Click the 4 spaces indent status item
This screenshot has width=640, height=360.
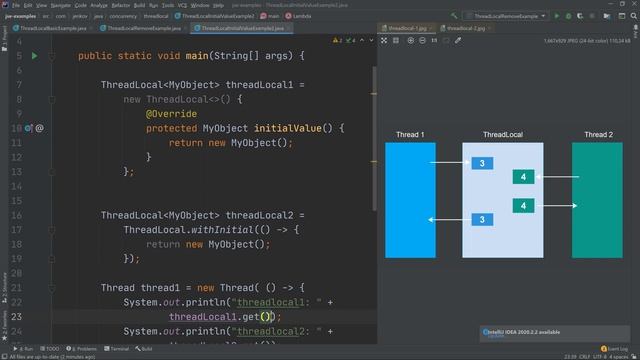(x=620, y=357)
